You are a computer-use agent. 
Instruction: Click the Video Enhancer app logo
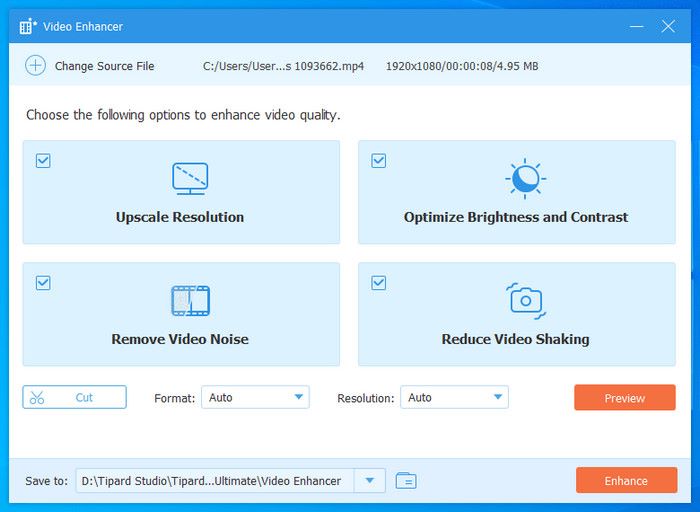(28, 26)
